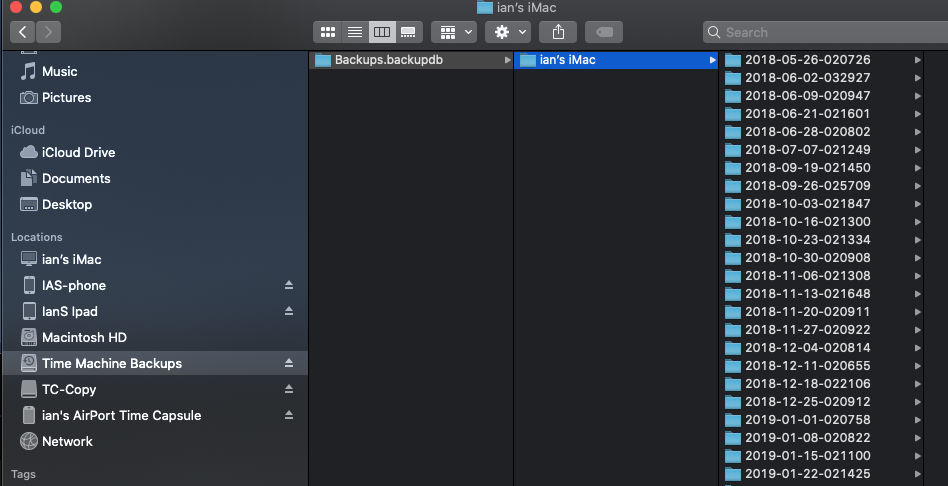Select IanS Ipad in the sidebar

click(x=155, y=311)
